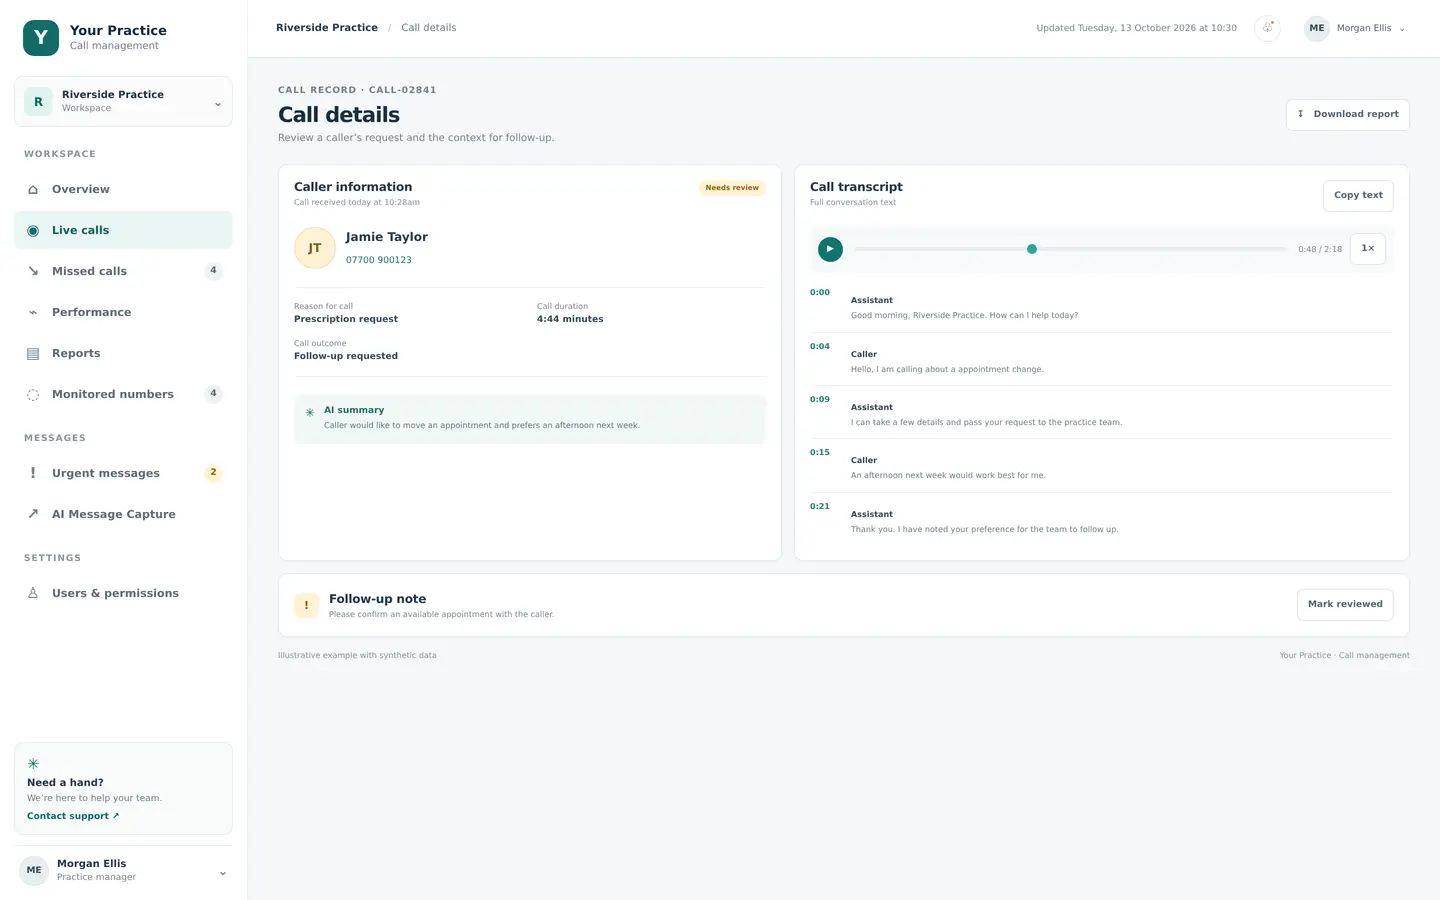The width and height of the screenshot is (1440, 900).
Task: Click the Riverside Practice breadcrumb
Action: click(x=327, y=28)
